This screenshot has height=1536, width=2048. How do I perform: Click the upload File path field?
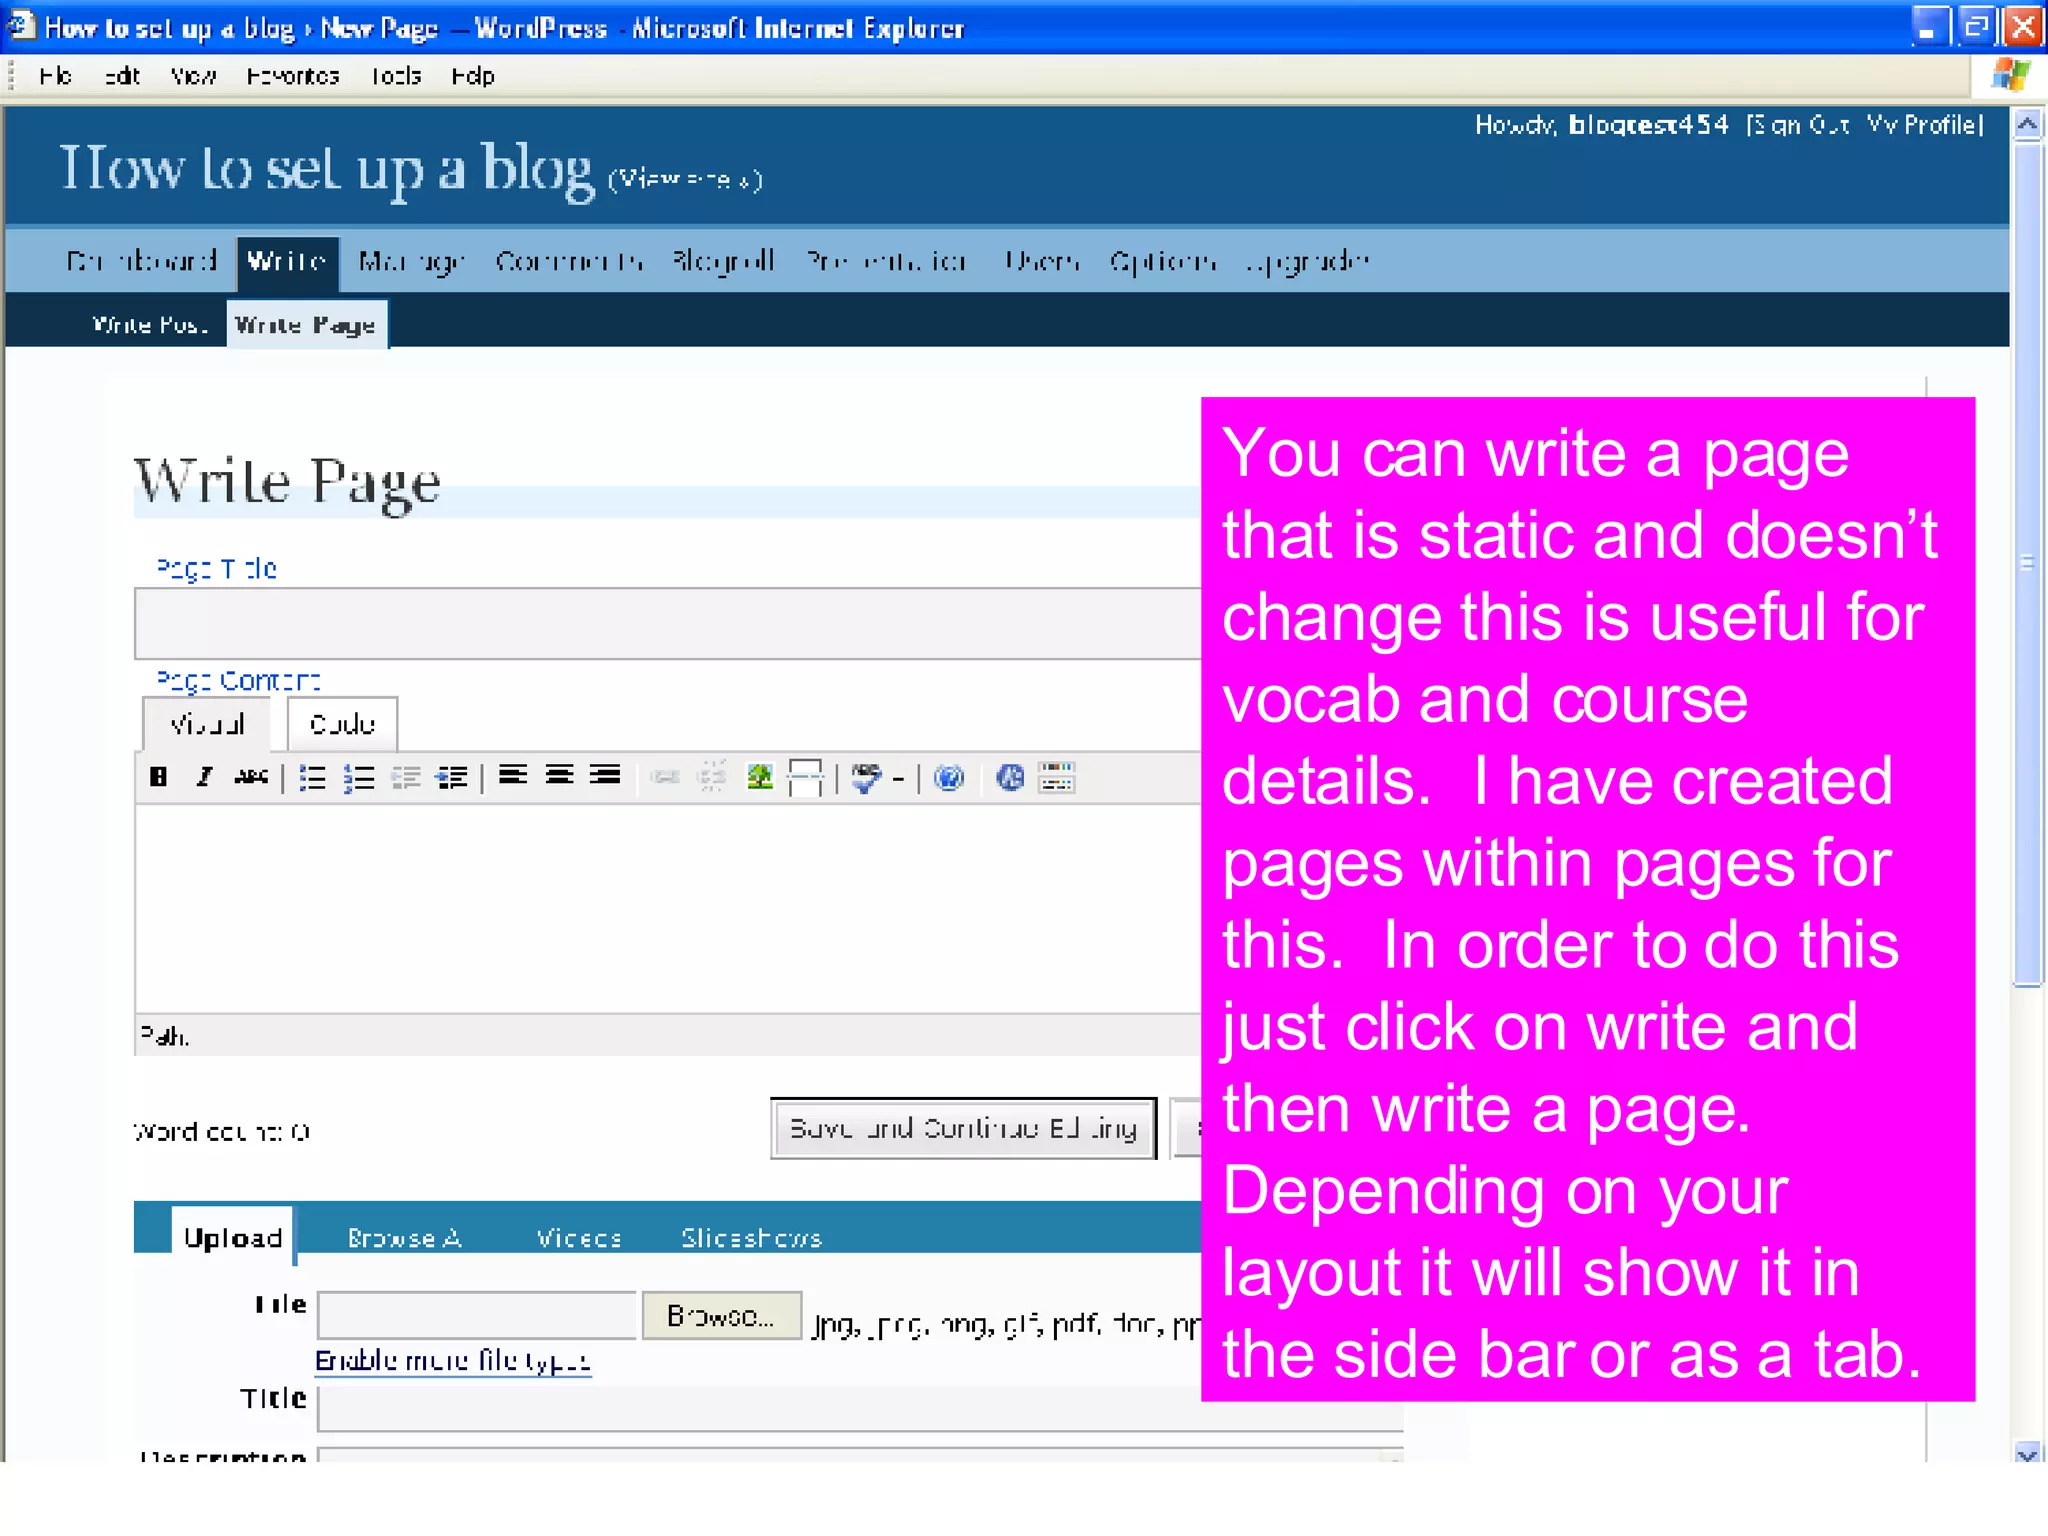(477, 1316)
